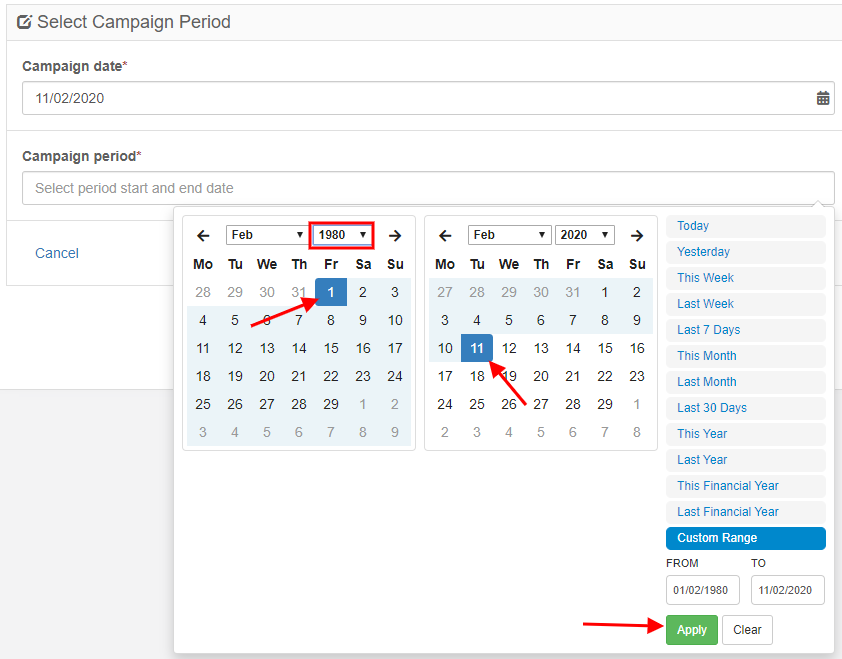Screen dimensions: 842x659
Task: Go to next month on left calendar
Action: [395, 235]
